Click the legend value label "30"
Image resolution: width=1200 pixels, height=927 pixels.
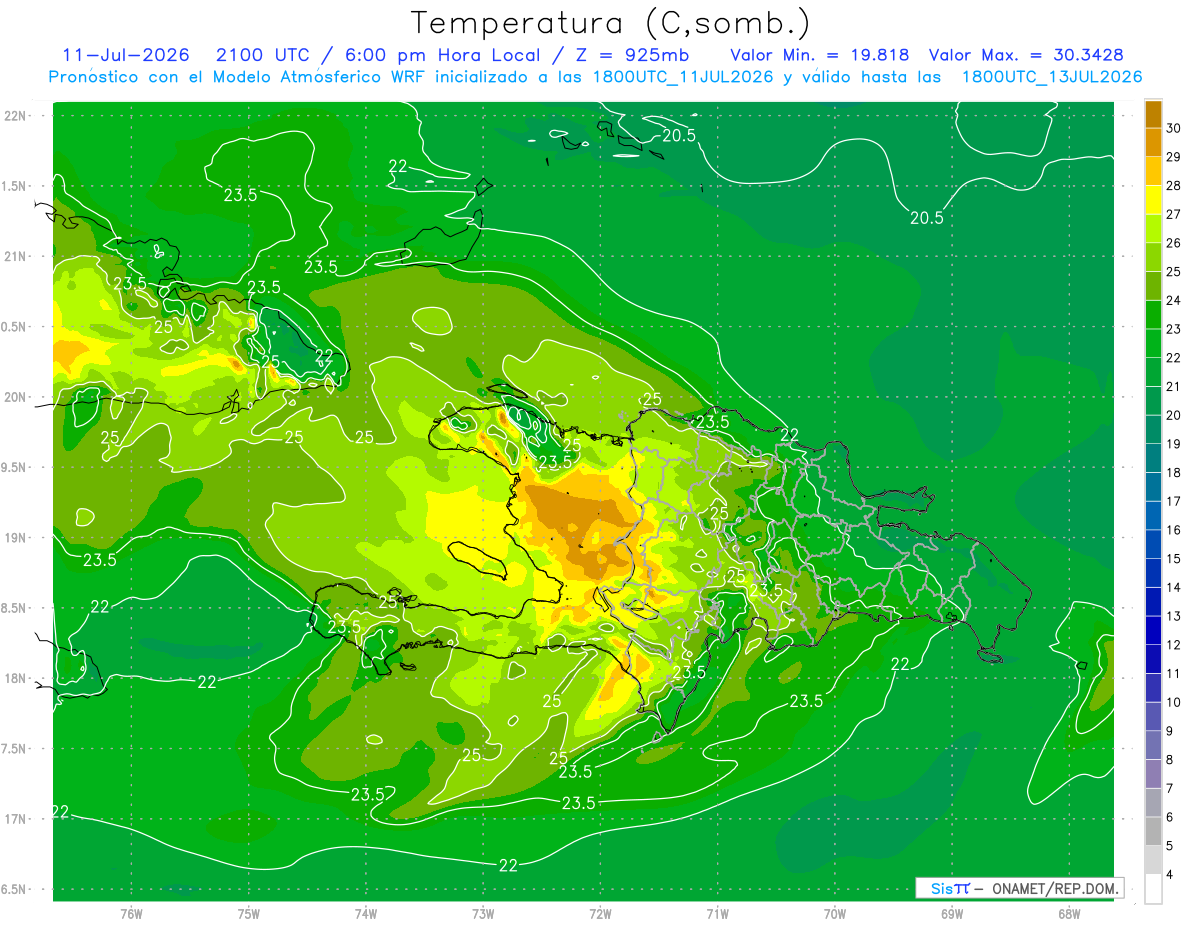[x=1175, y=128]
